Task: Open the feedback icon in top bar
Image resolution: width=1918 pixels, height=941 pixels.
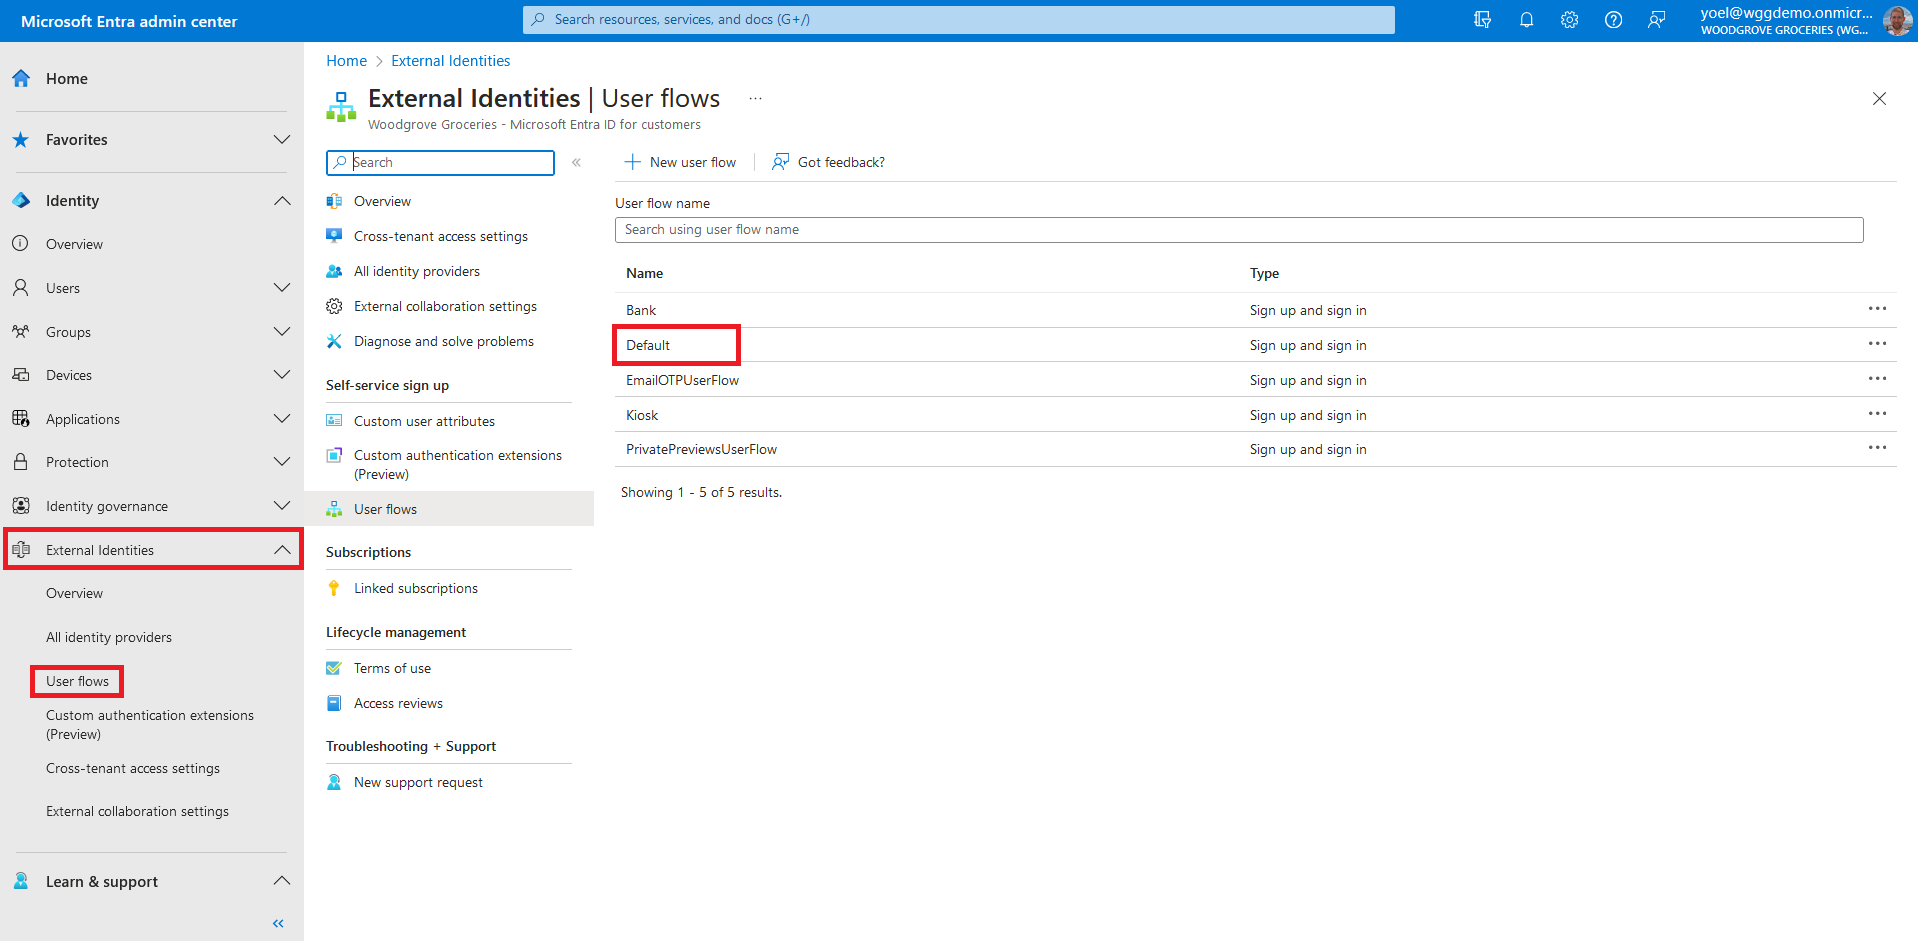Action: (1657, 20)
